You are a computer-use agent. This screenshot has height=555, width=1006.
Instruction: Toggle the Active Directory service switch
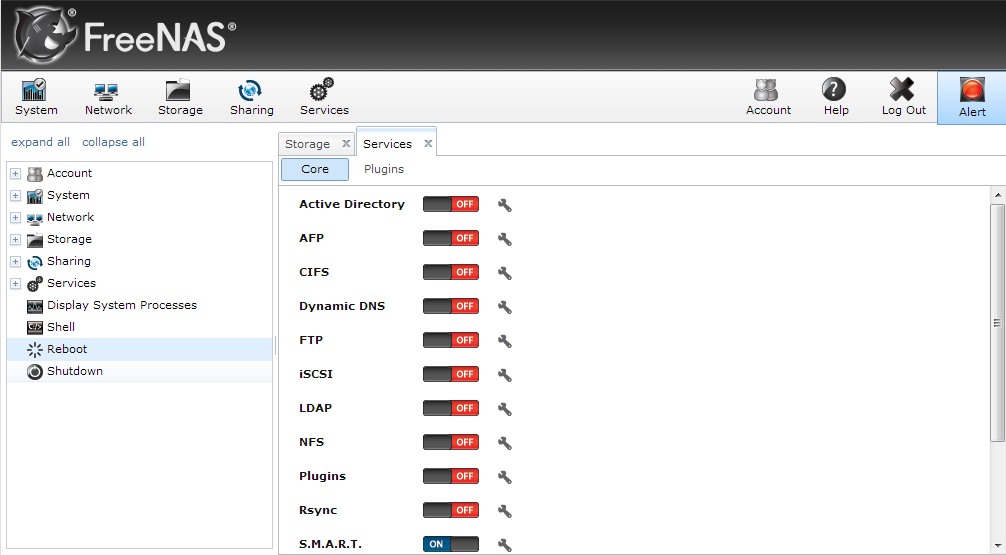[x=451, y=204]
